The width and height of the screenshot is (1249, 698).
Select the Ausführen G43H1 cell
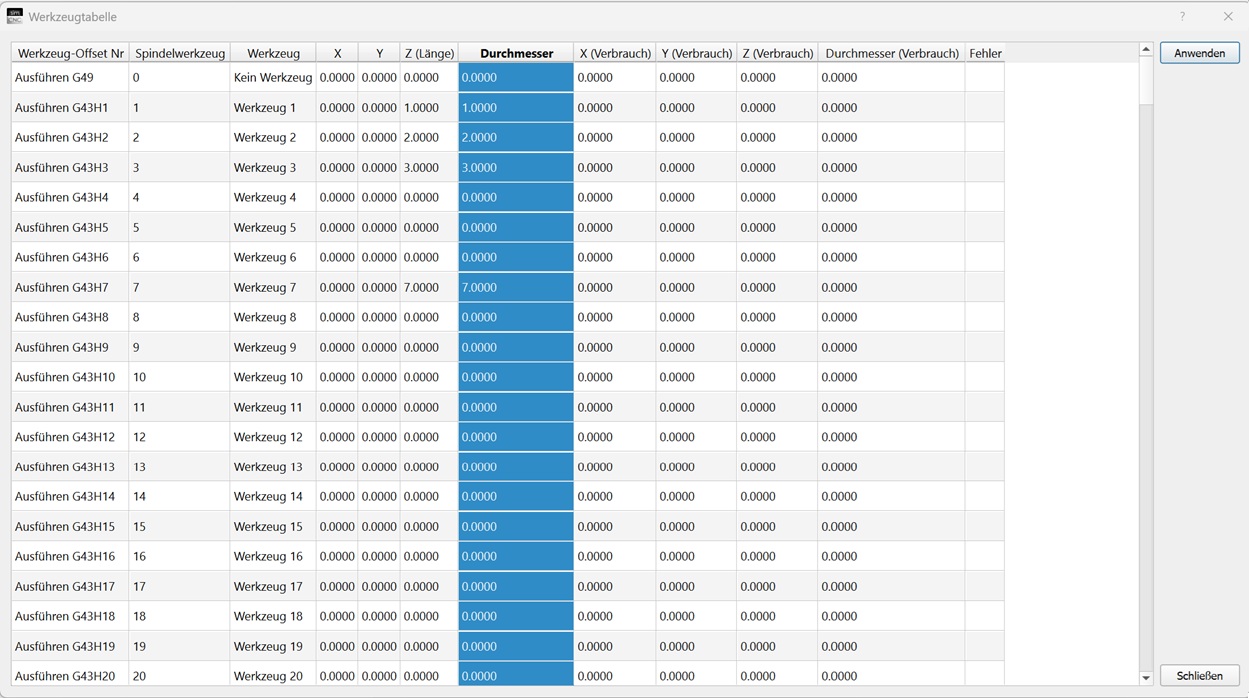point(70,107)
